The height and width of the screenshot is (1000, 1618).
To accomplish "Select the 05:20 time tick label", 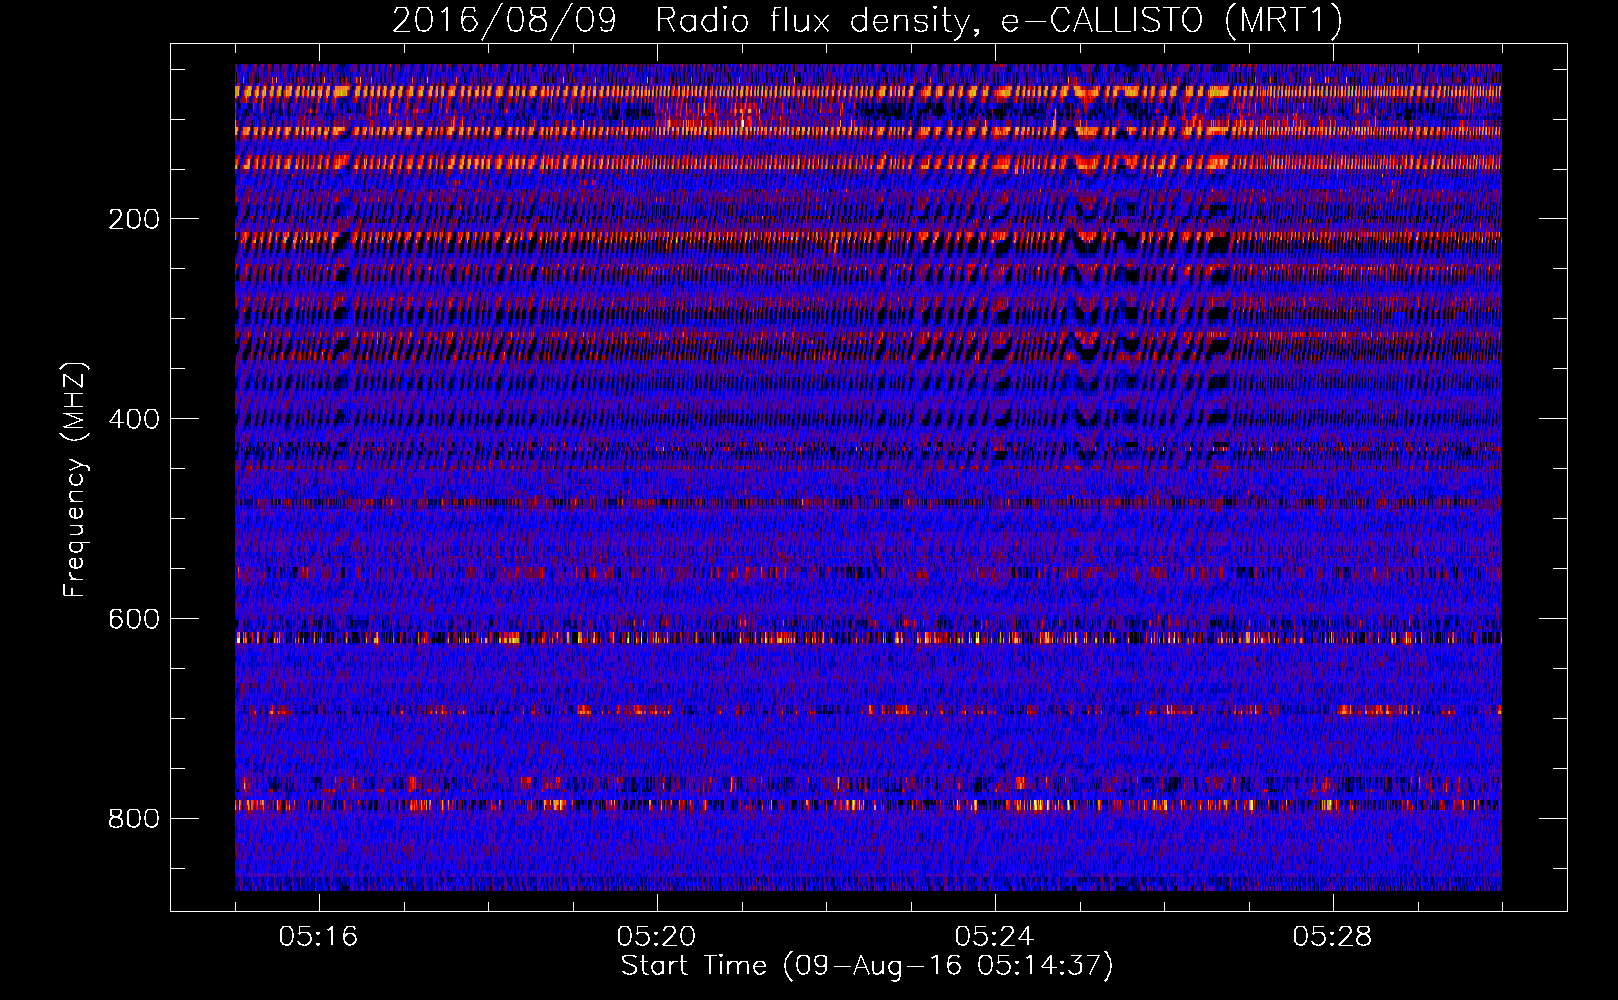I will [x=656, y=936].
